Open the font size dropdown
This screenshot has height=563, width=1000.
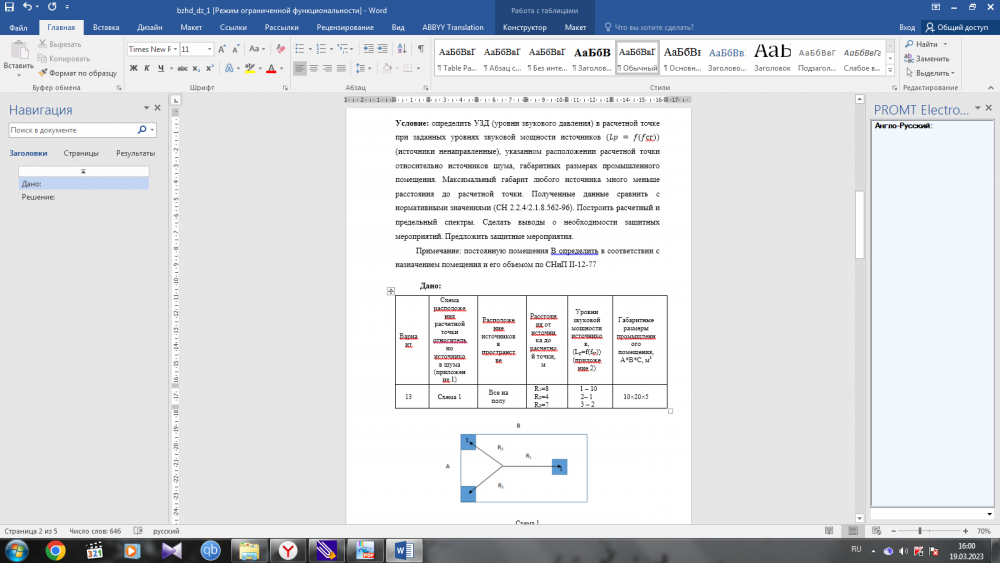coord(210,49)
